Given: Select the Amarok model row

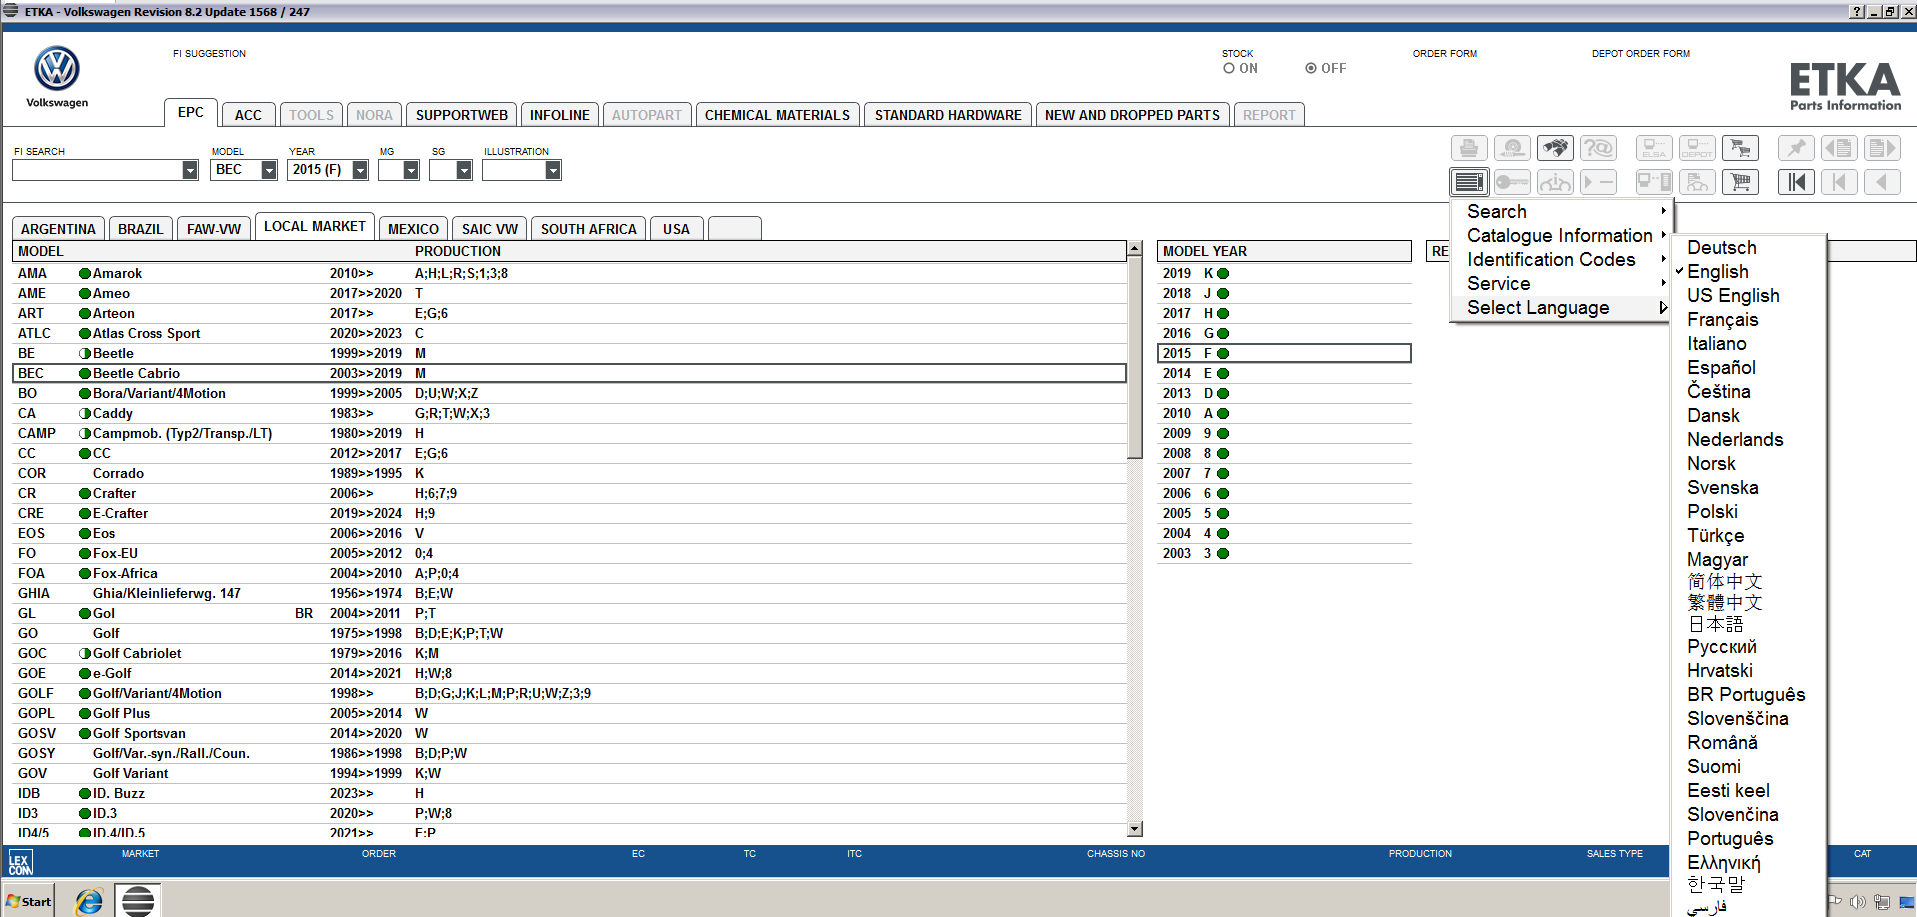Looking at the screenshot, I should 569,274.
